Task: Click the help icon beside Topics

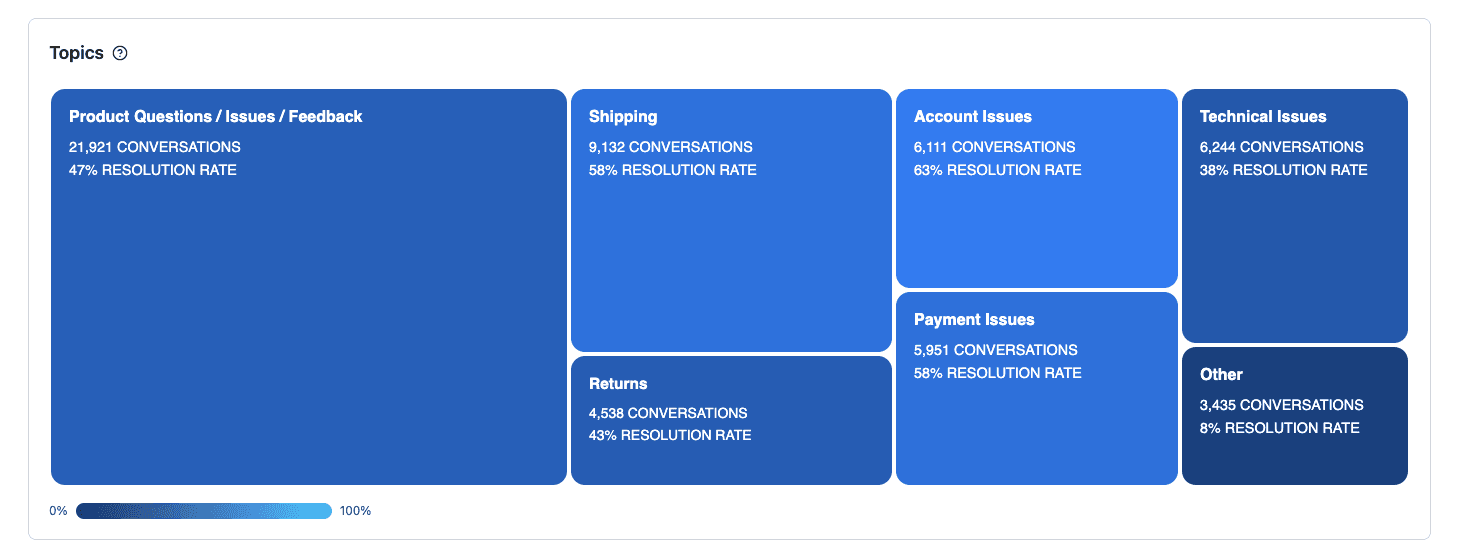Action: pyautogui.click(x=120, y=54)
